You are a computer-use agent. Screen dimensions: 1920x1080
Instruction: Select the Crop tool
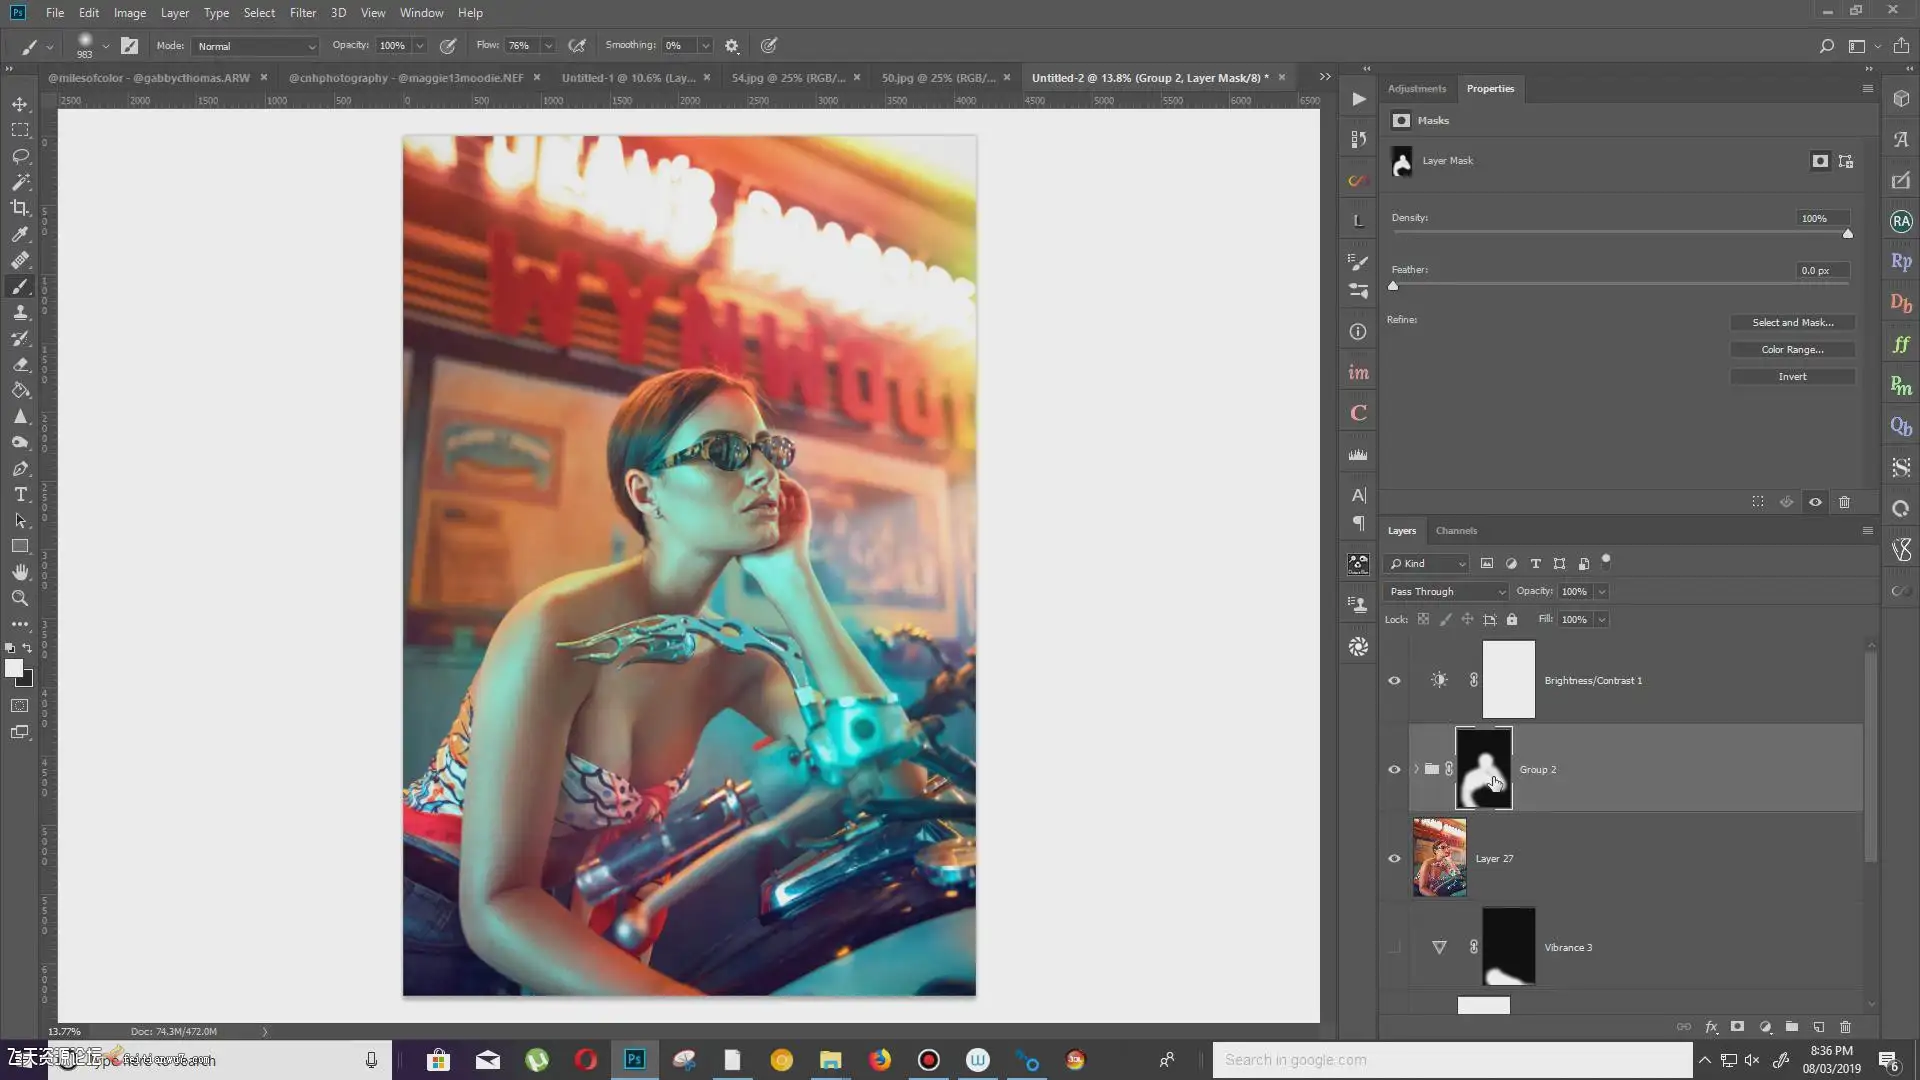pos(20,208)
